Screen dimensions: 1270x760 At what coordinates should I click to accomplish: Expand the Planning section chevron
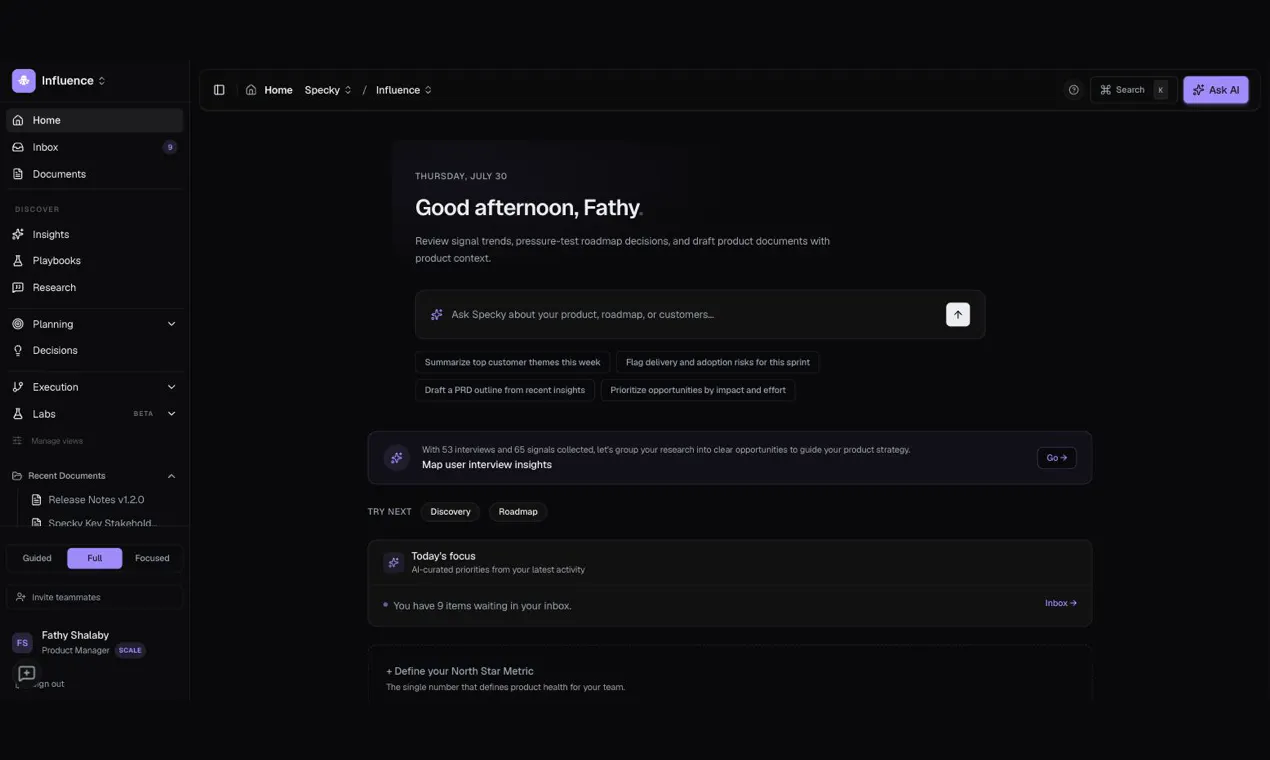coord(171,324)
